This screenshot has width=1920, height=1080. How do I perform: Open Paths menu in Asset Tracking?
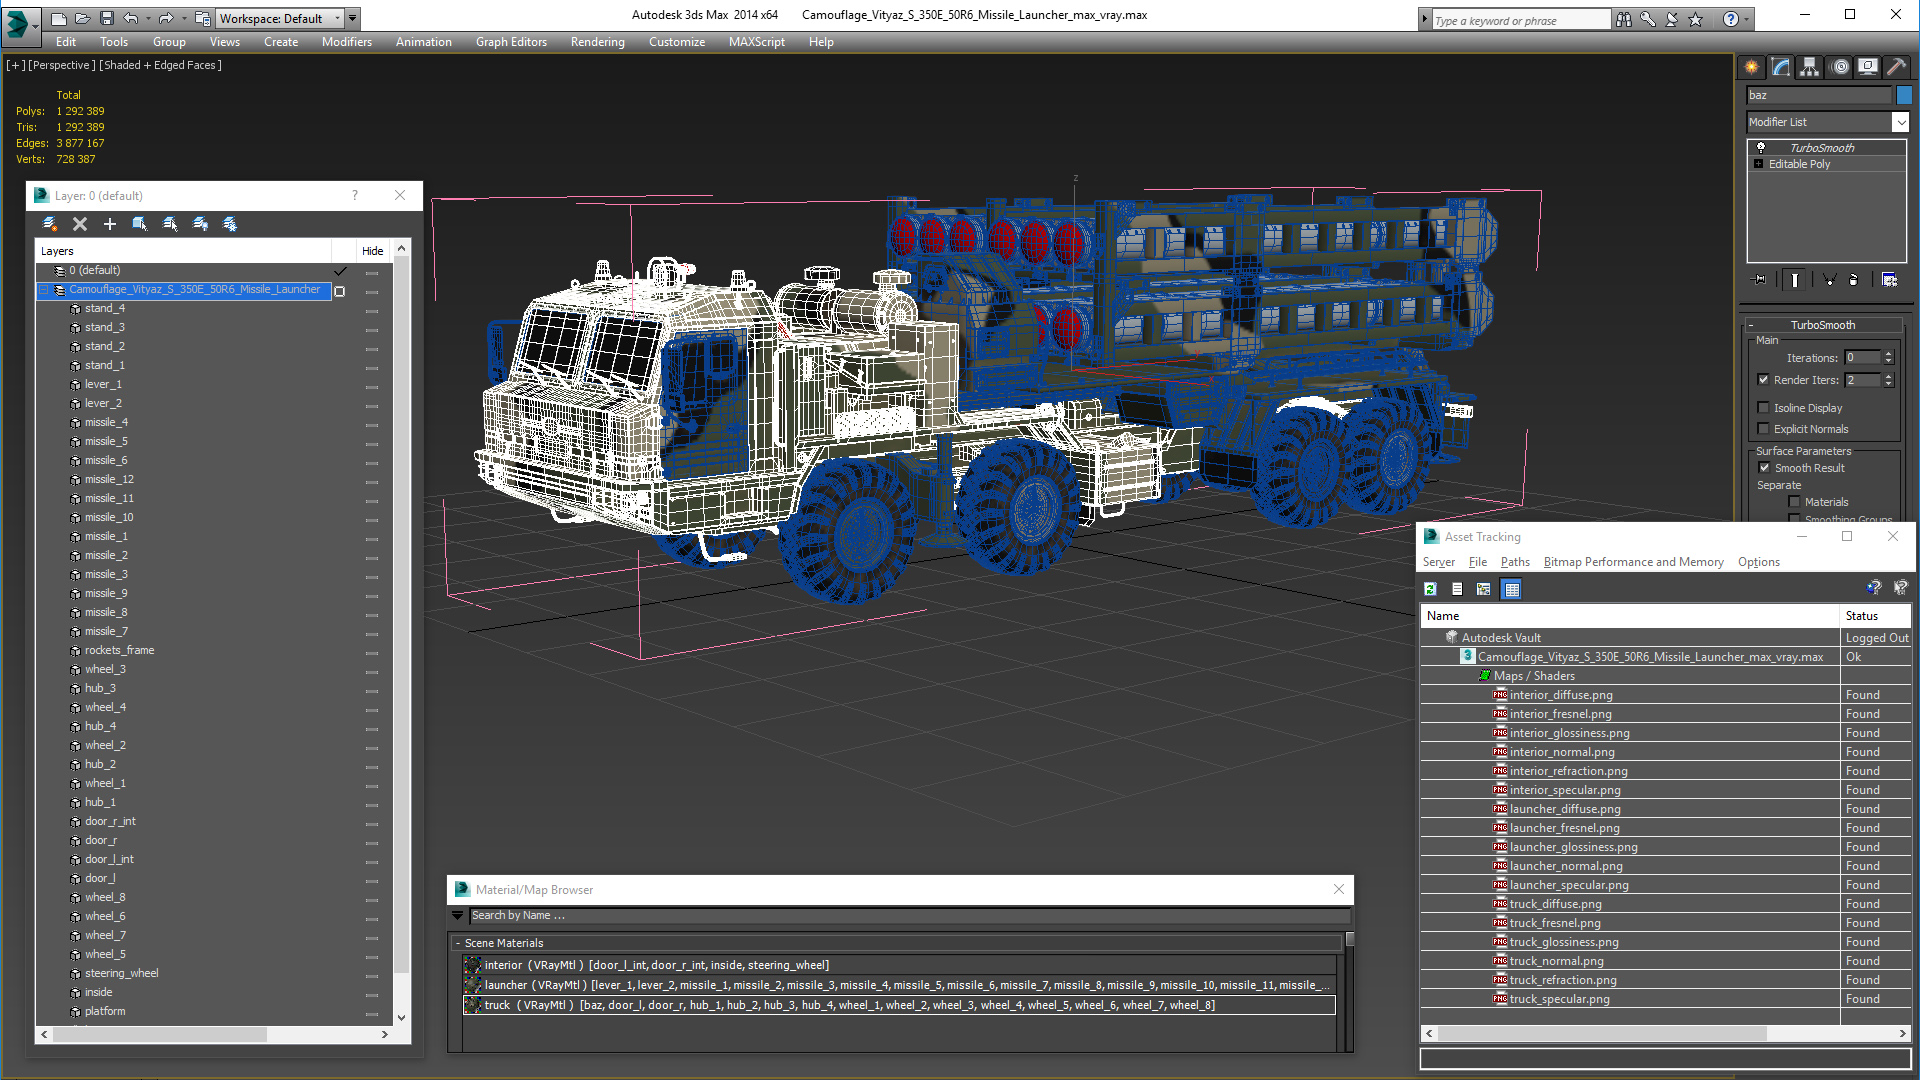[x=1515, y=562]
